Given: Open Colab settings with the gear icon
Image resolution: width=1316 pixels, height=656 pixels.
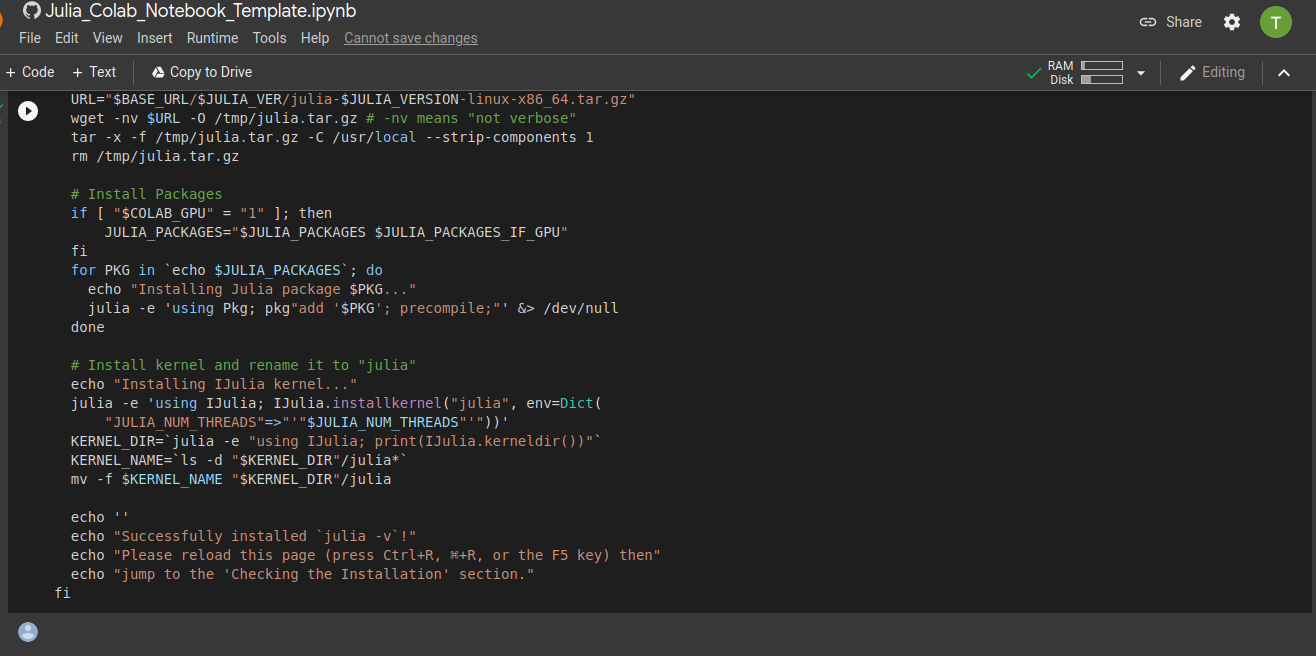Looking at the screenshot, I should (1232, 21).
